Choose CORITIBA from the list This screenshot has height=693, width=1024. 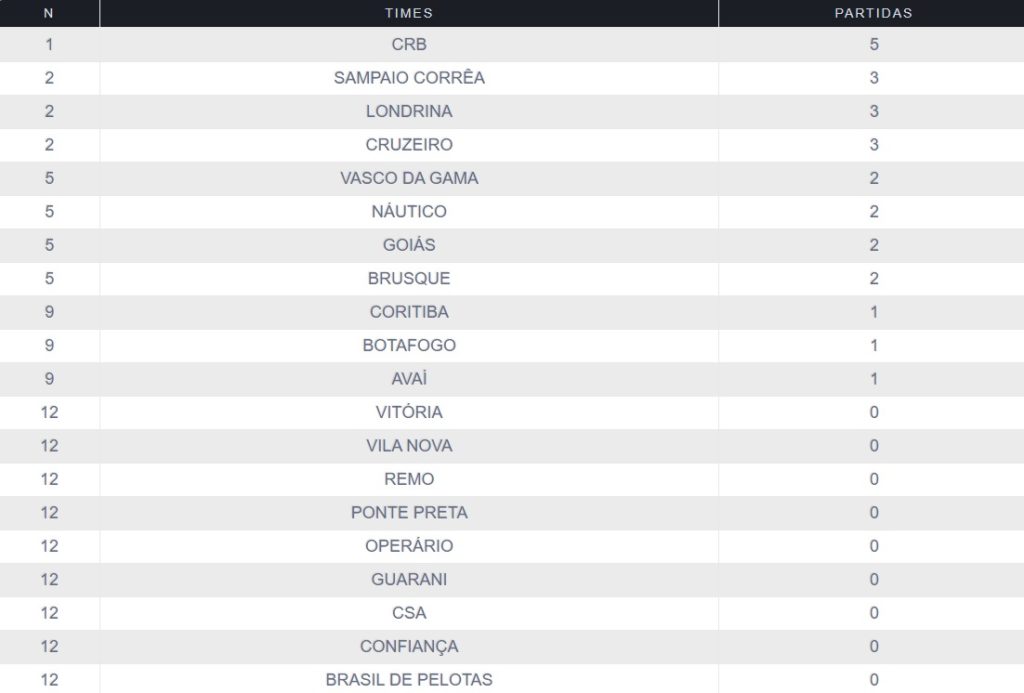pos(409,312)
